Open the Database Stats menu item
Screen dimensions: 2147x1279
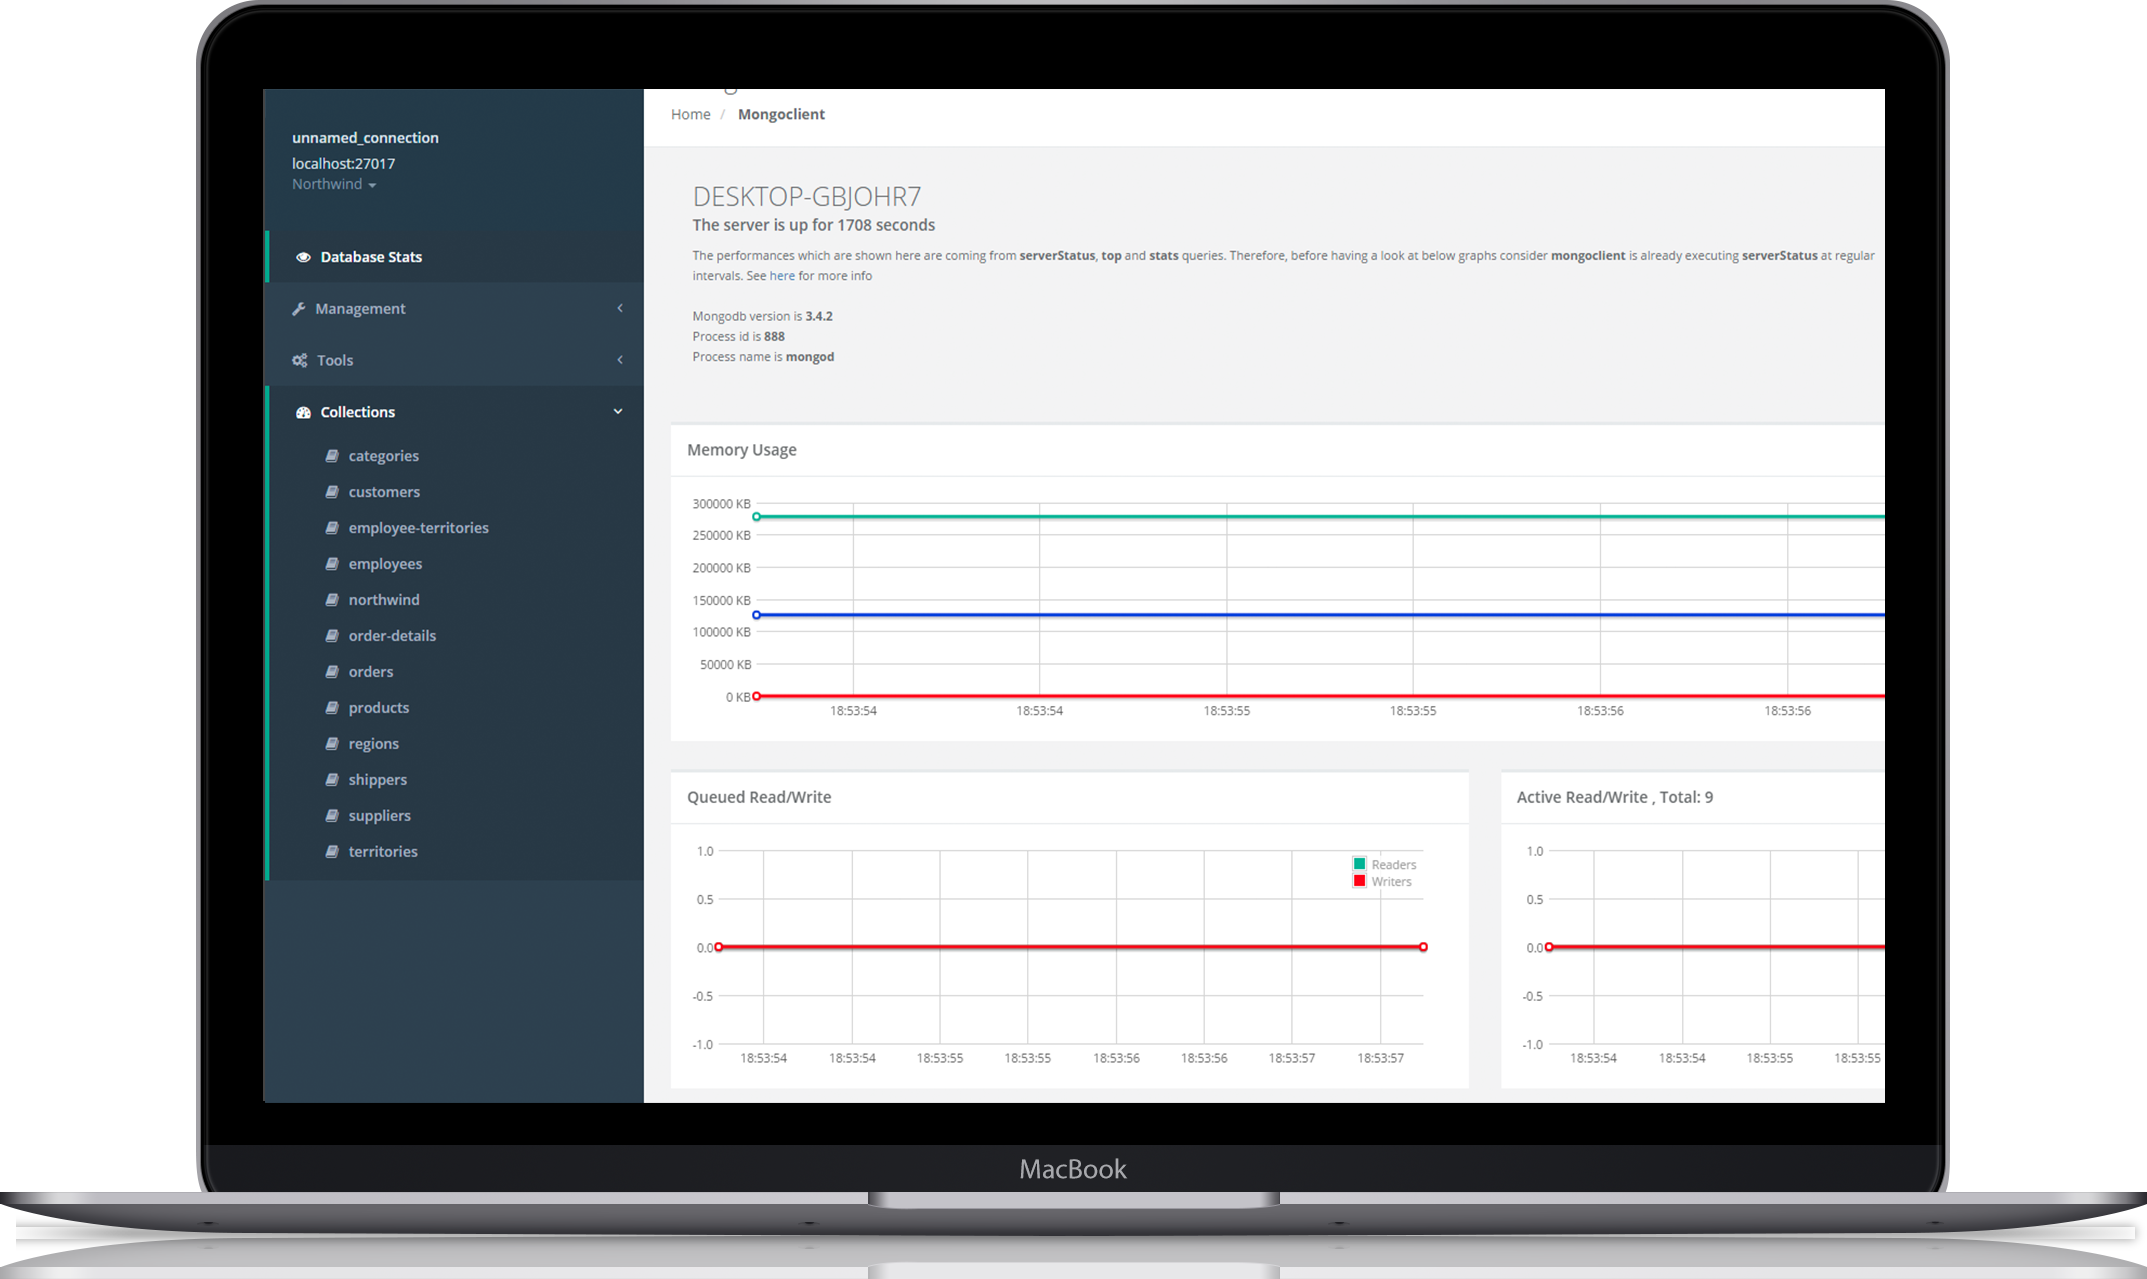point(455,257)
